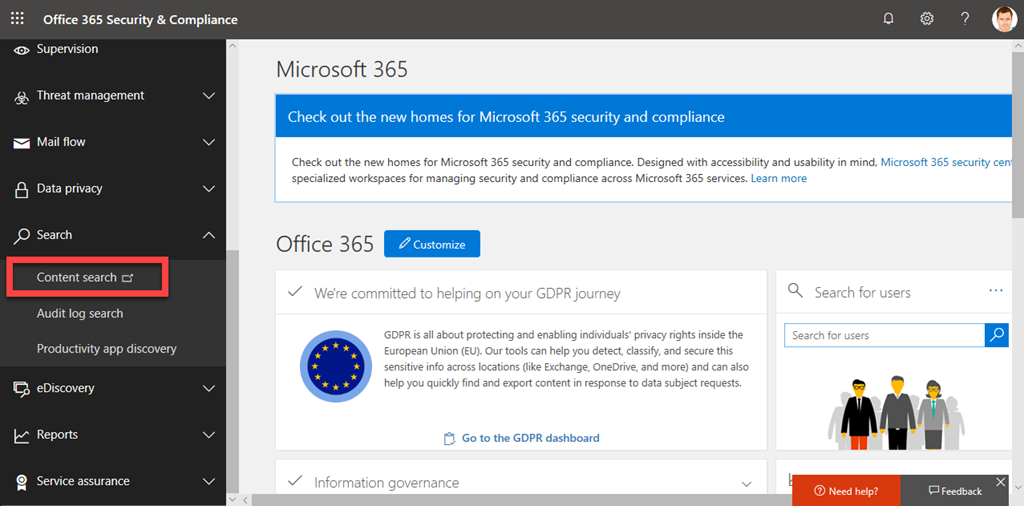The height and width of the screenshot is (506, 1024).
Task: Expand the Mail flow section
Action: (x=209, y=142)
